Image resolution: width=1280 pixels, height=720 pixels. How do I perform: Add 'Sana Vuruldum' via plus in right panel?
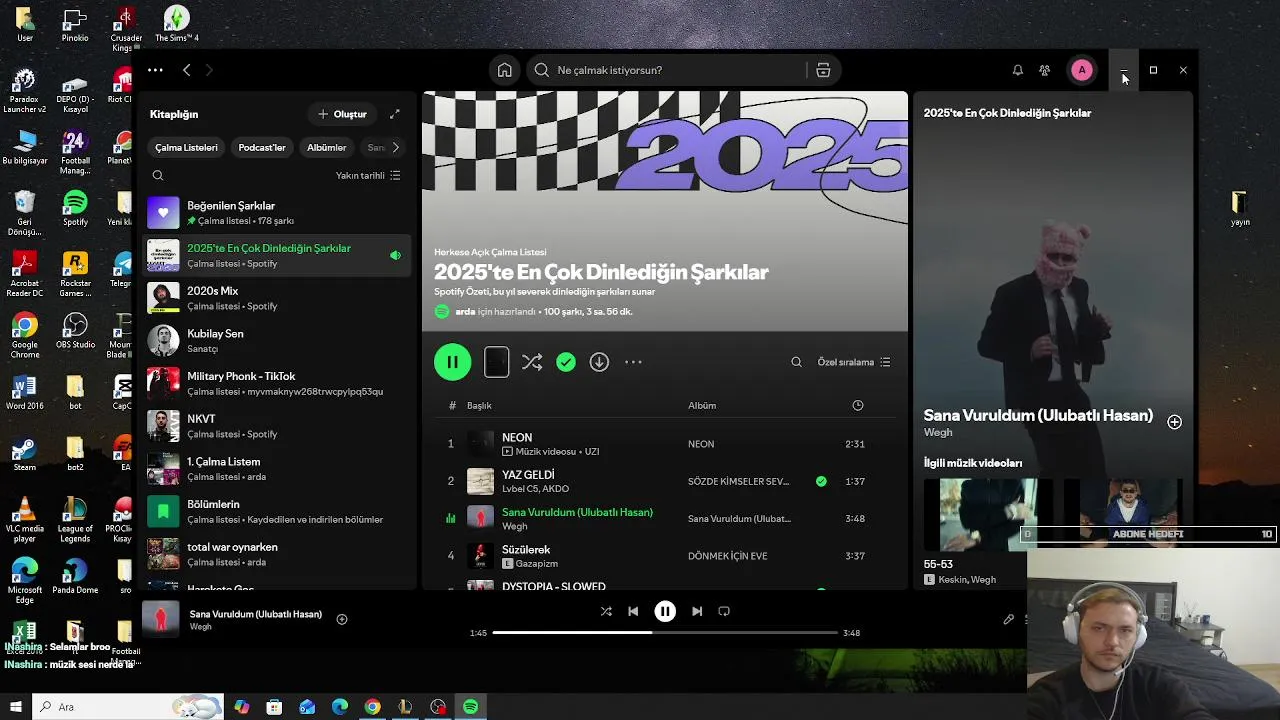coord(1174,422)
